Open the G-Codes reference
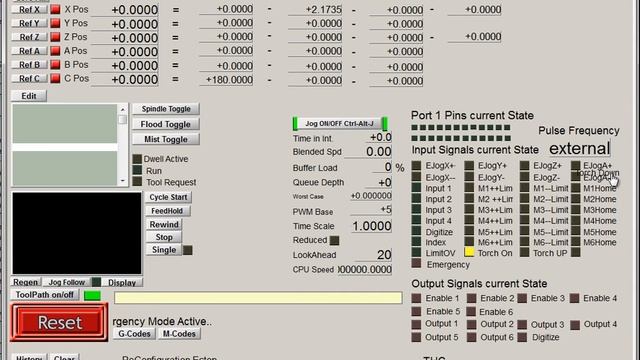This screenshot has height=360, width=640. tap(134, 334)
